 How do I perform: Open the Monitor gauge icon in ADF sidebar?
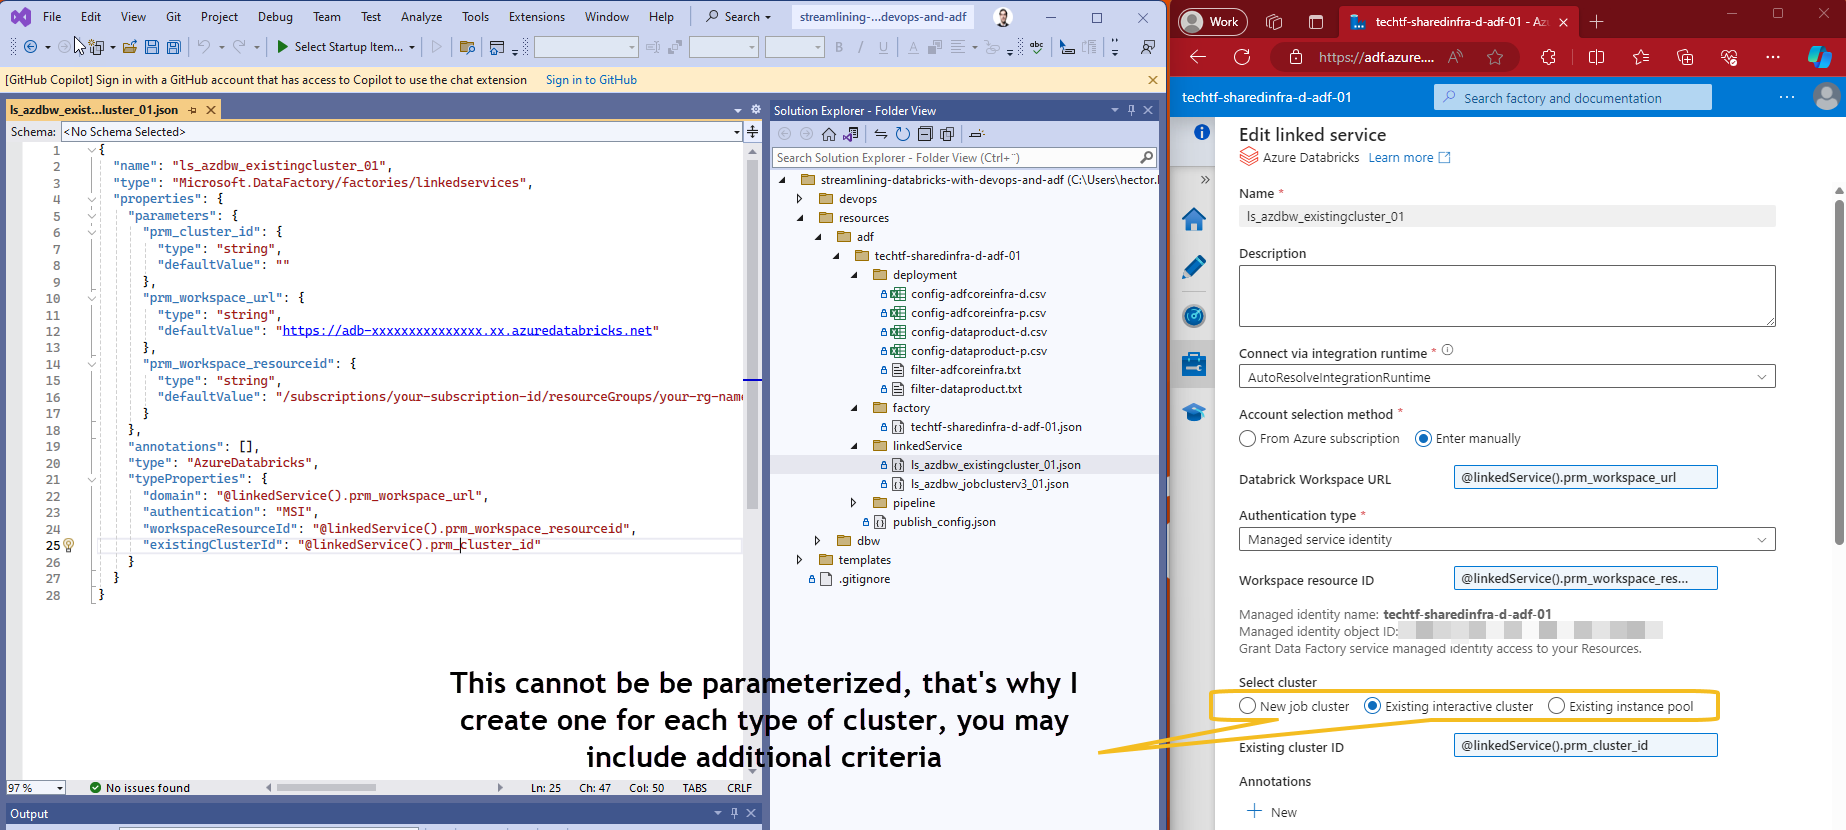pos(1194,316)
